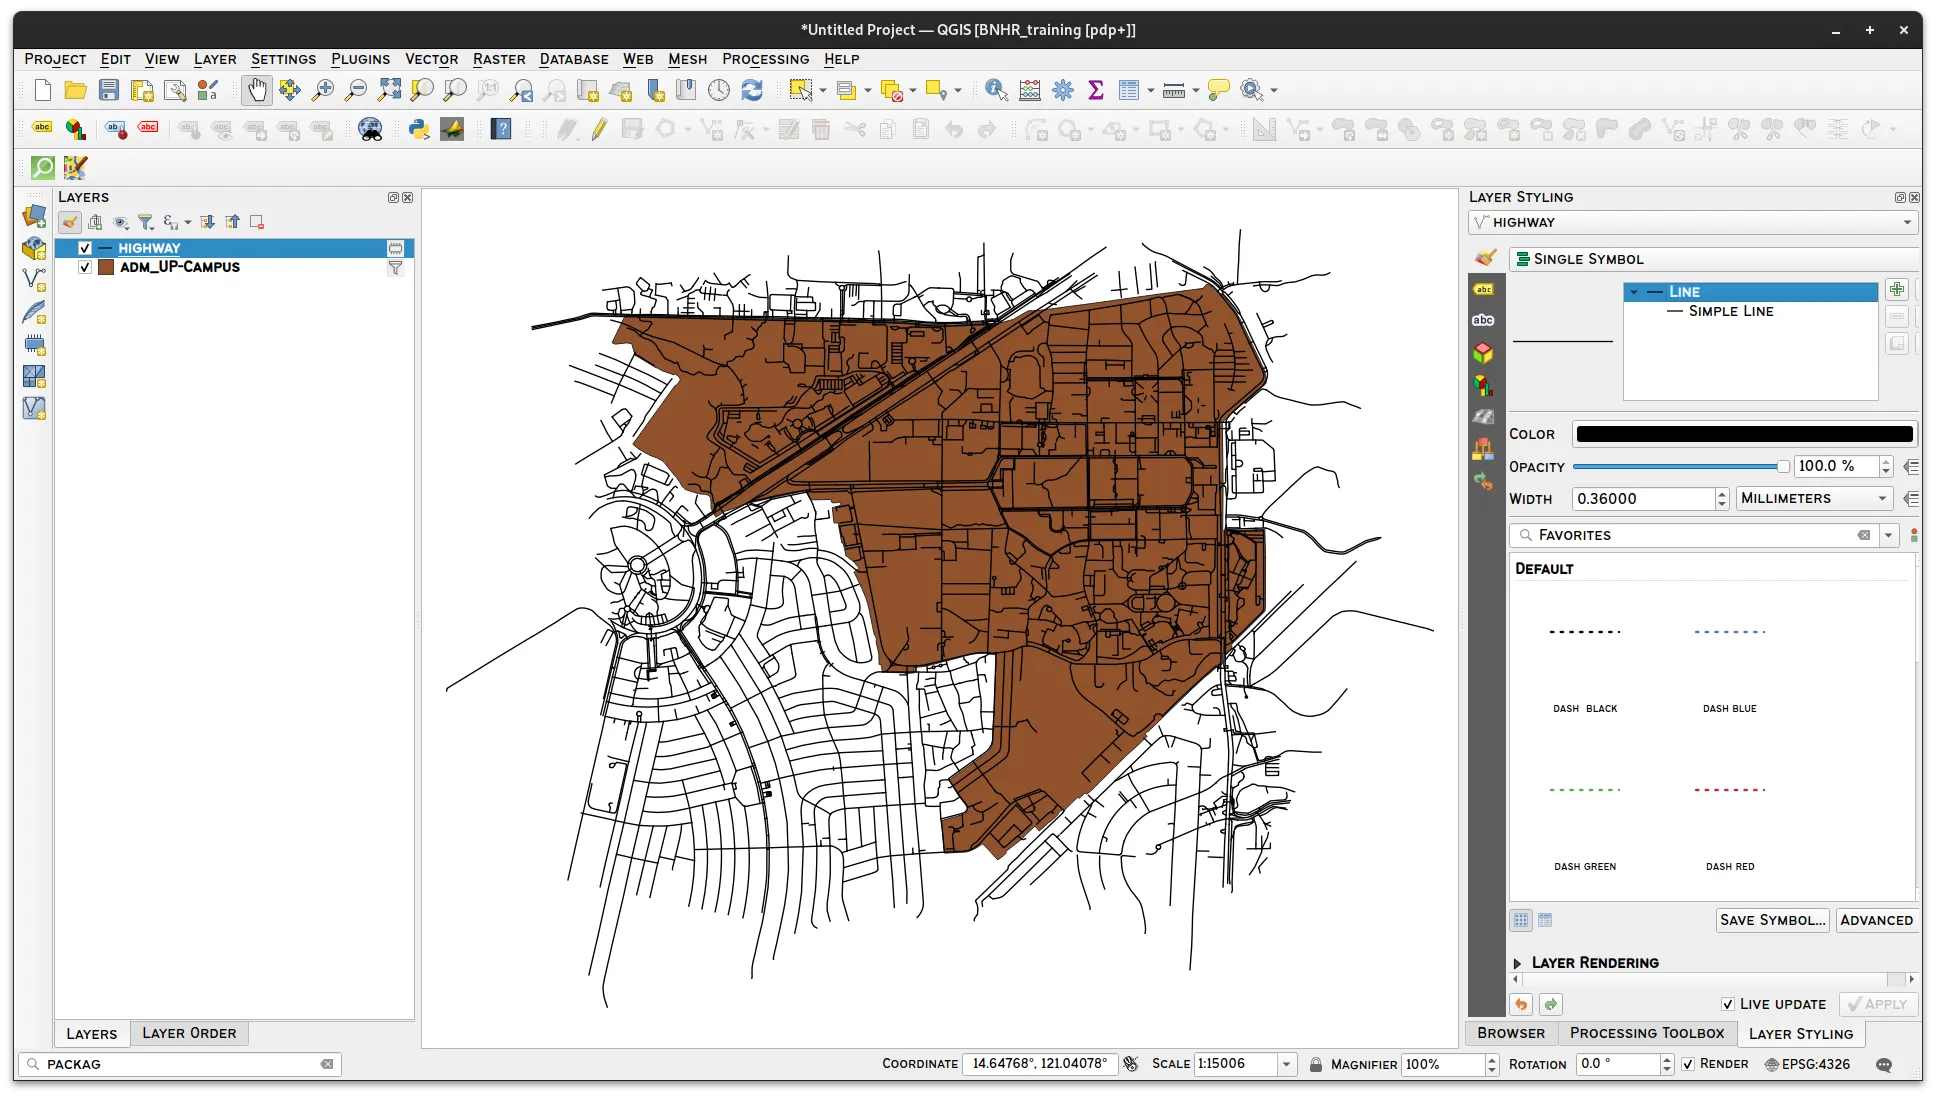This screenshot has width=1936, height=1097.
Task: Open the Field Calculator icon
Action: (x=1030, y=91)
